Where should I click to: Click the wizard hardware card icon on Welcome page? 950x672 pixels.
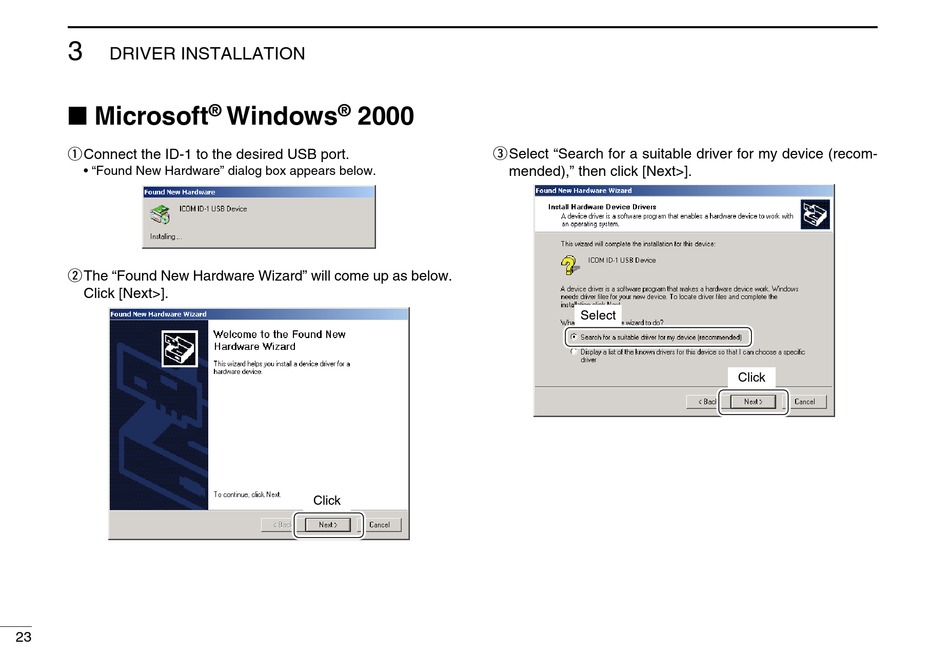coord(180,348)
